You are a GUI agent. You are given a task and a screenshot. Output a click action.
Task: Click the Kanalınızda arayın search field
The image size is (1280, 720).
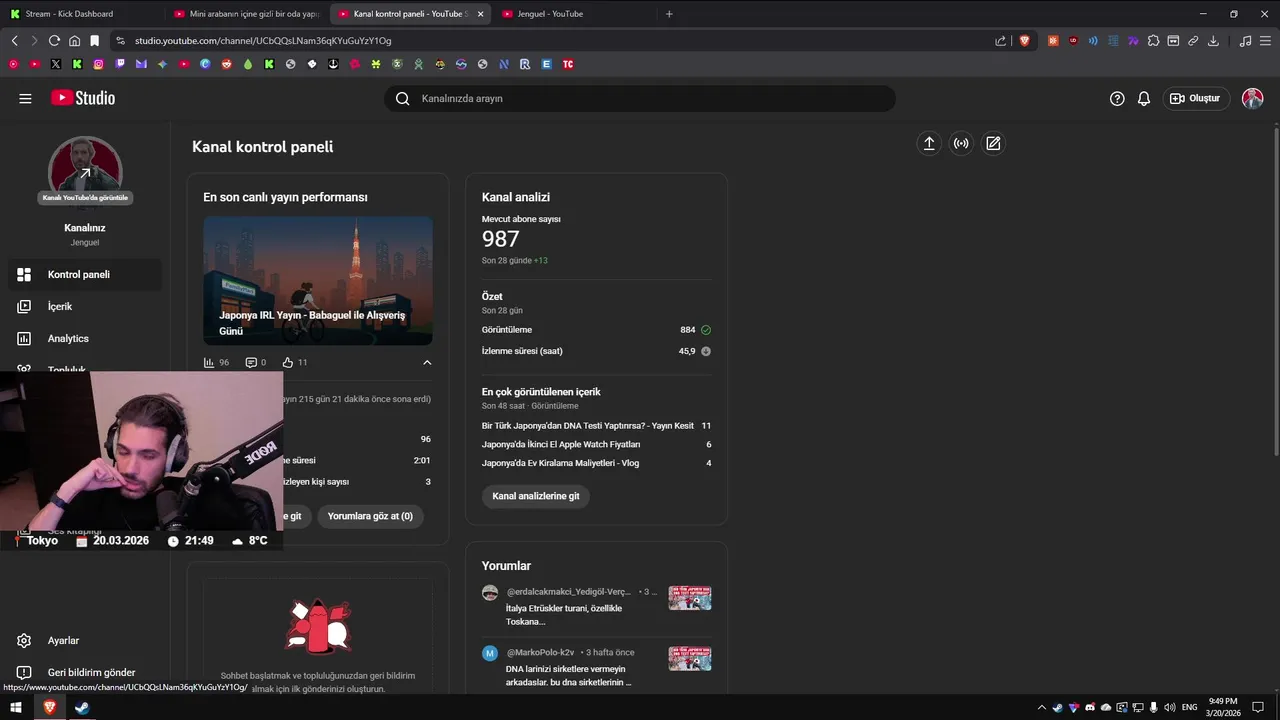[x=640, y=99]
